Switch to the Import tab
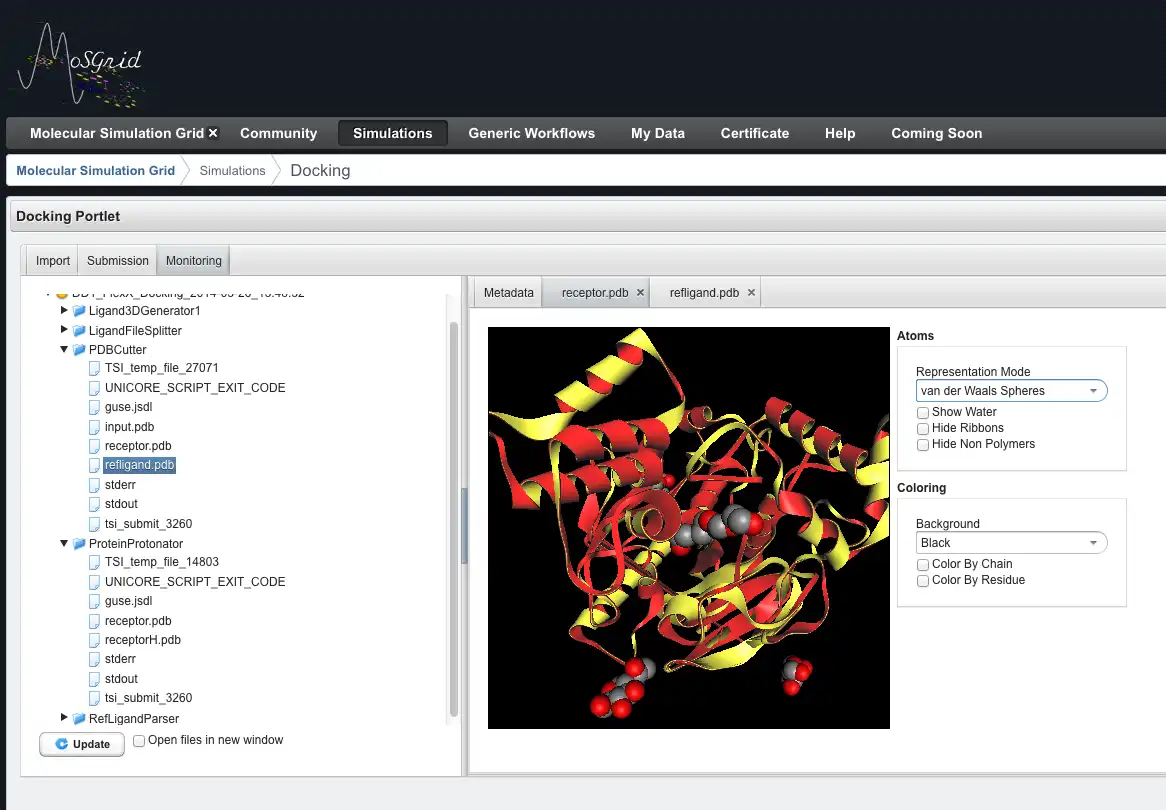Image resolution: width=1166 pixels, height=810 pixels. point(53,261)
